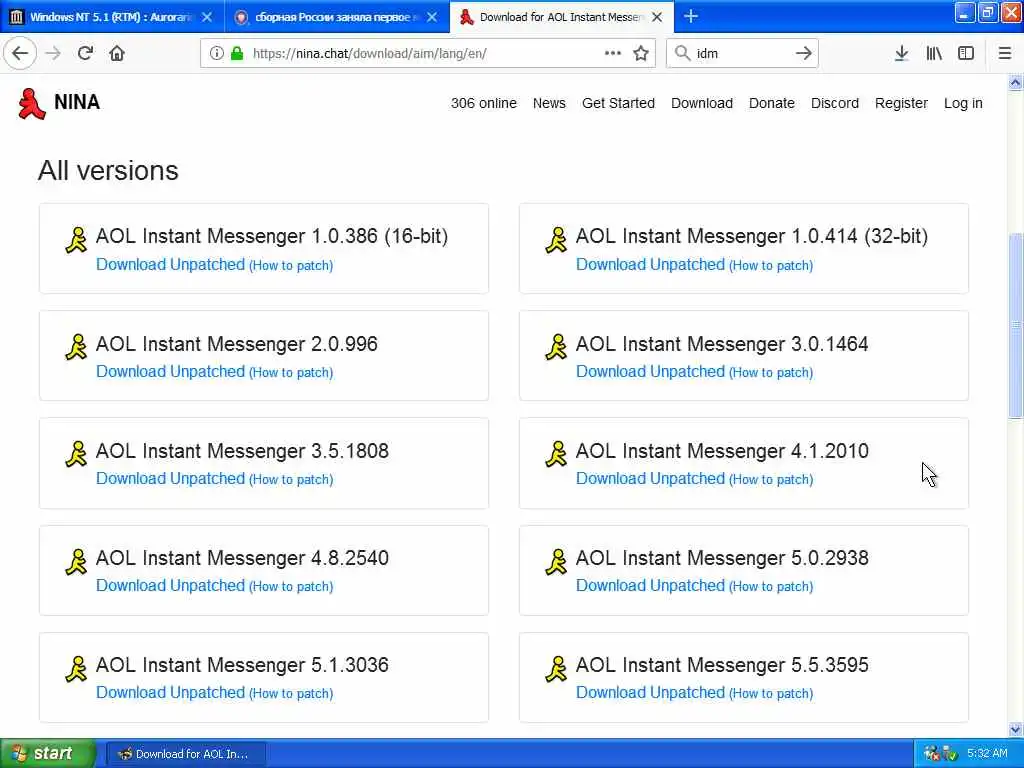The height and width of the screenshot is (768, 1024).
Task: Download Unpatched AIM 5.1.3036
Action: coord(170,693)
